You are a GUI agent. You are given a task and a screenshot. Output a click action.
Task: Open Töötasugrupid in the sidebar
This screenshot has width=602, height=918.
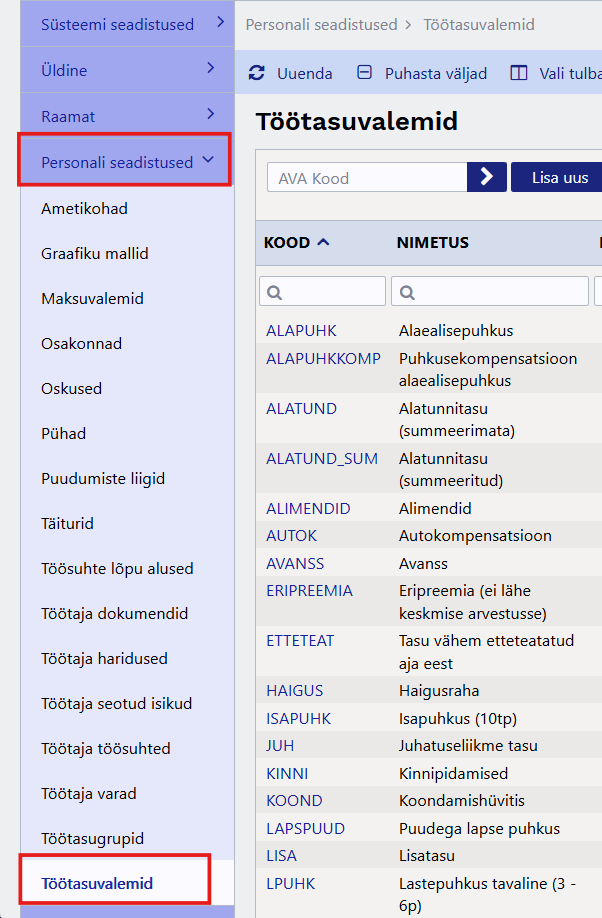pos(92,839)
